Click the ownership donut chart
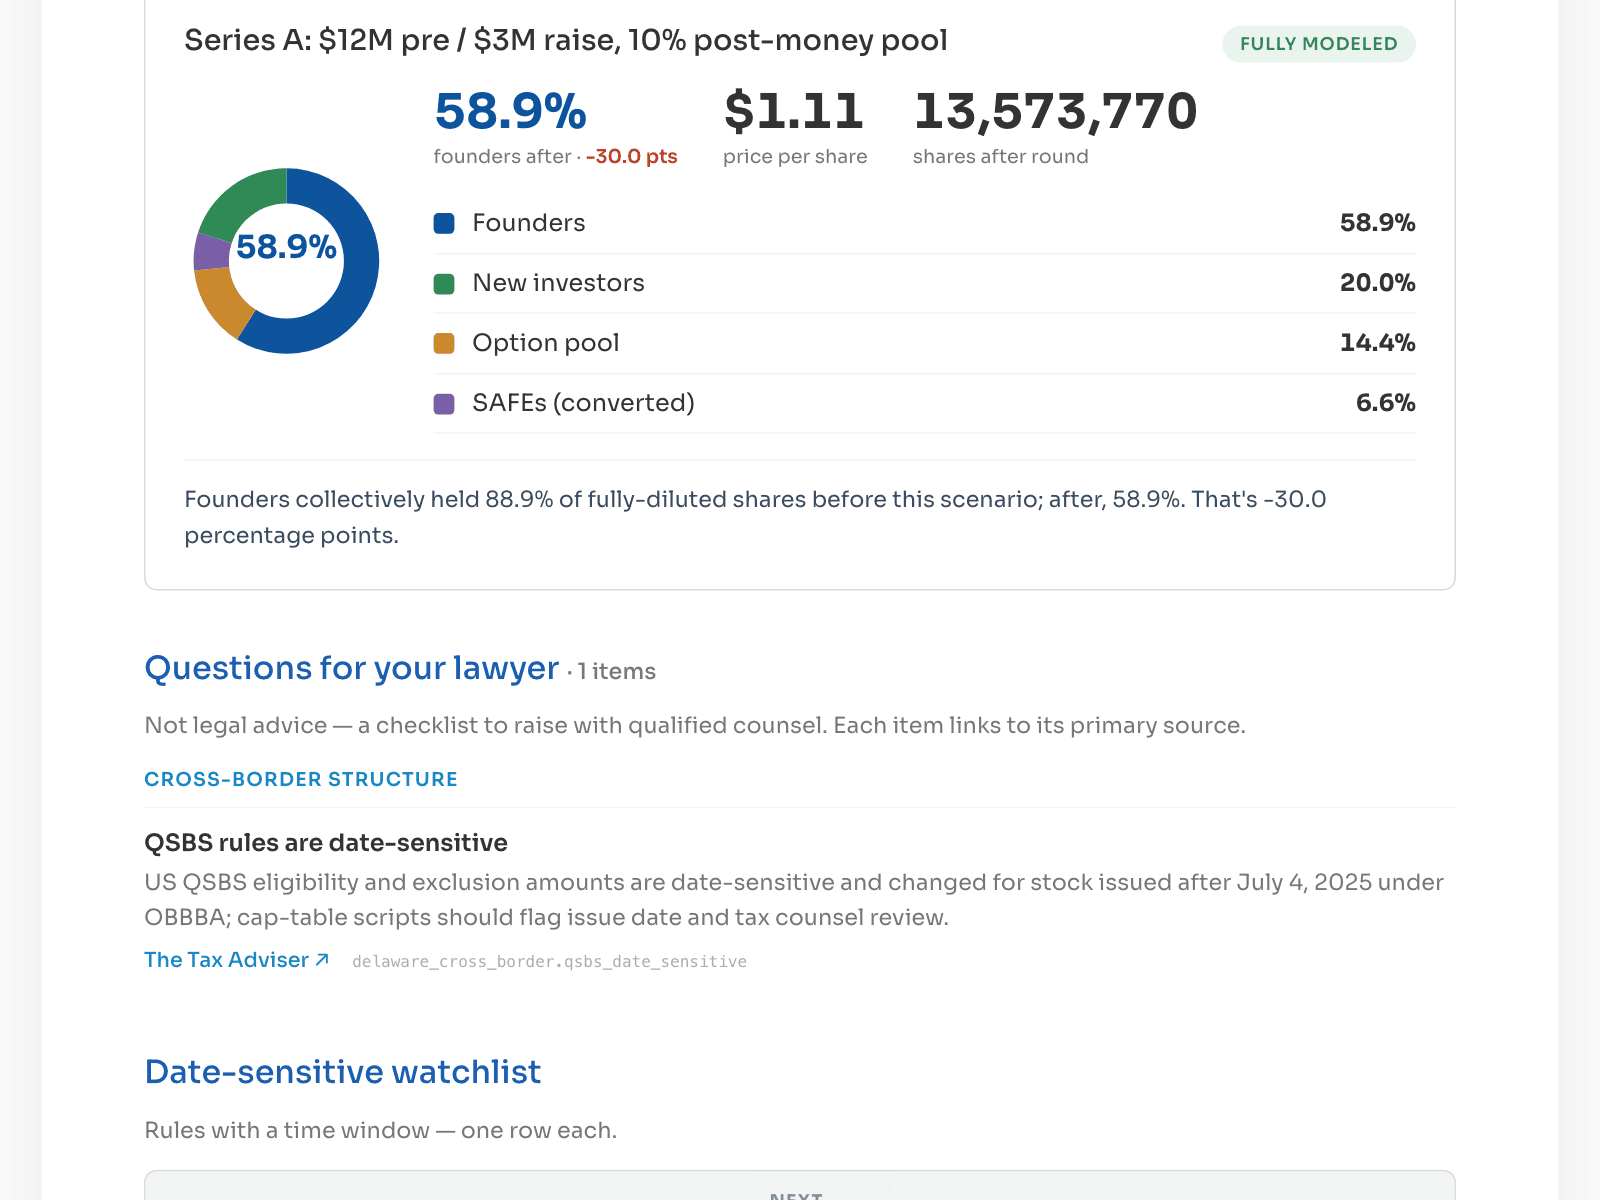This screenshot has height=1200, width=1600. point(286,261)
